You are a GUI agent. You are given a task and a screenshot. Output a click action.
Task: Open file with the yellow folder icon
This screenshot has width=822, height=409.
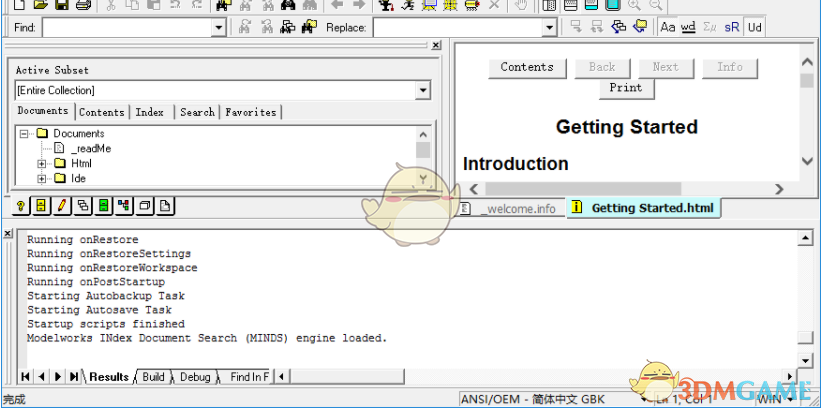40,5
